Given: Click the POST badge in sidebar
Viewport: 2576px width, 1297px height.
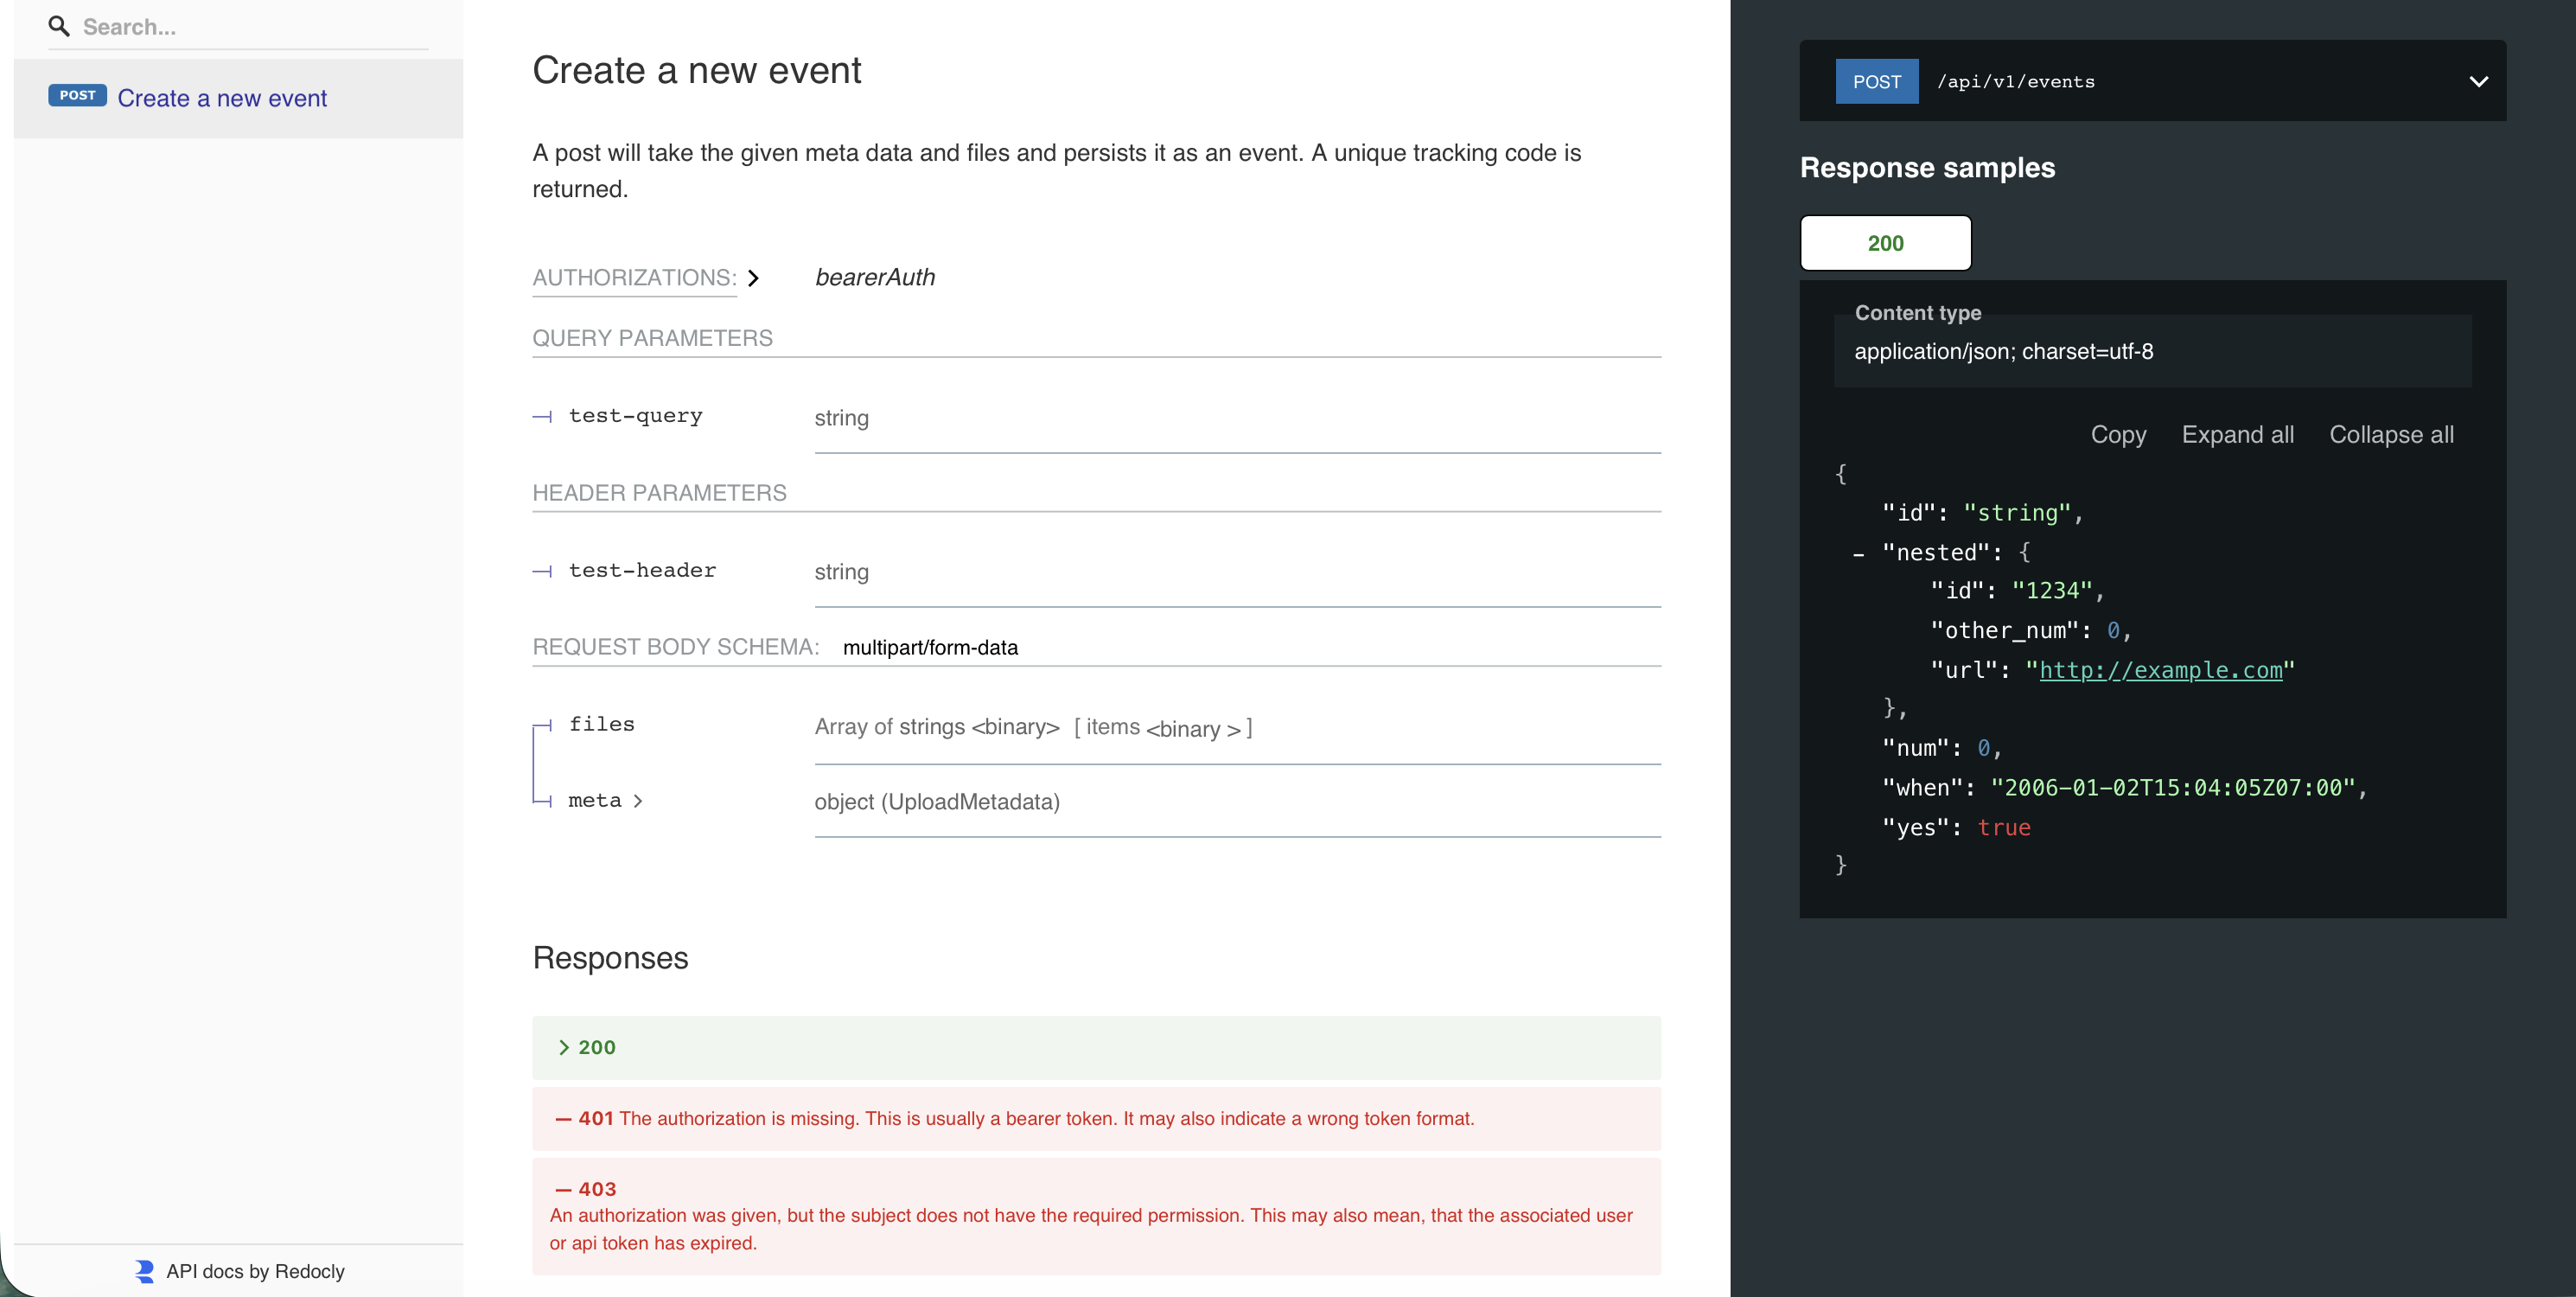Looking at the screenshot, I should pos(77,96).
